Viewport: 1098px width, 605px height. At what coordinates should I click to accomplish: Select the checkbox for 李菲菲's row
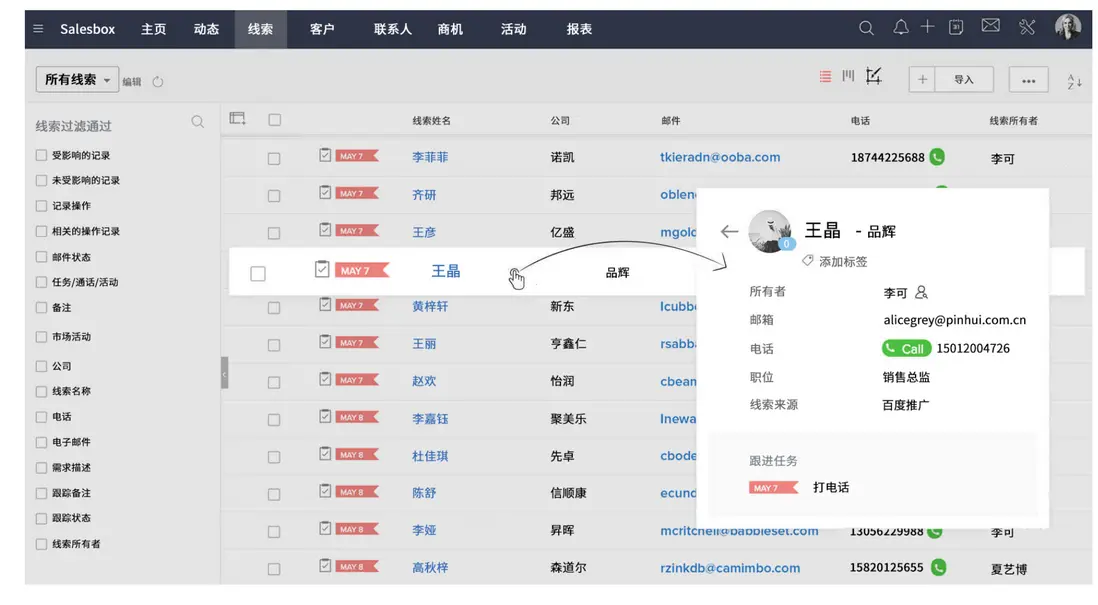(x=274, y=159)
